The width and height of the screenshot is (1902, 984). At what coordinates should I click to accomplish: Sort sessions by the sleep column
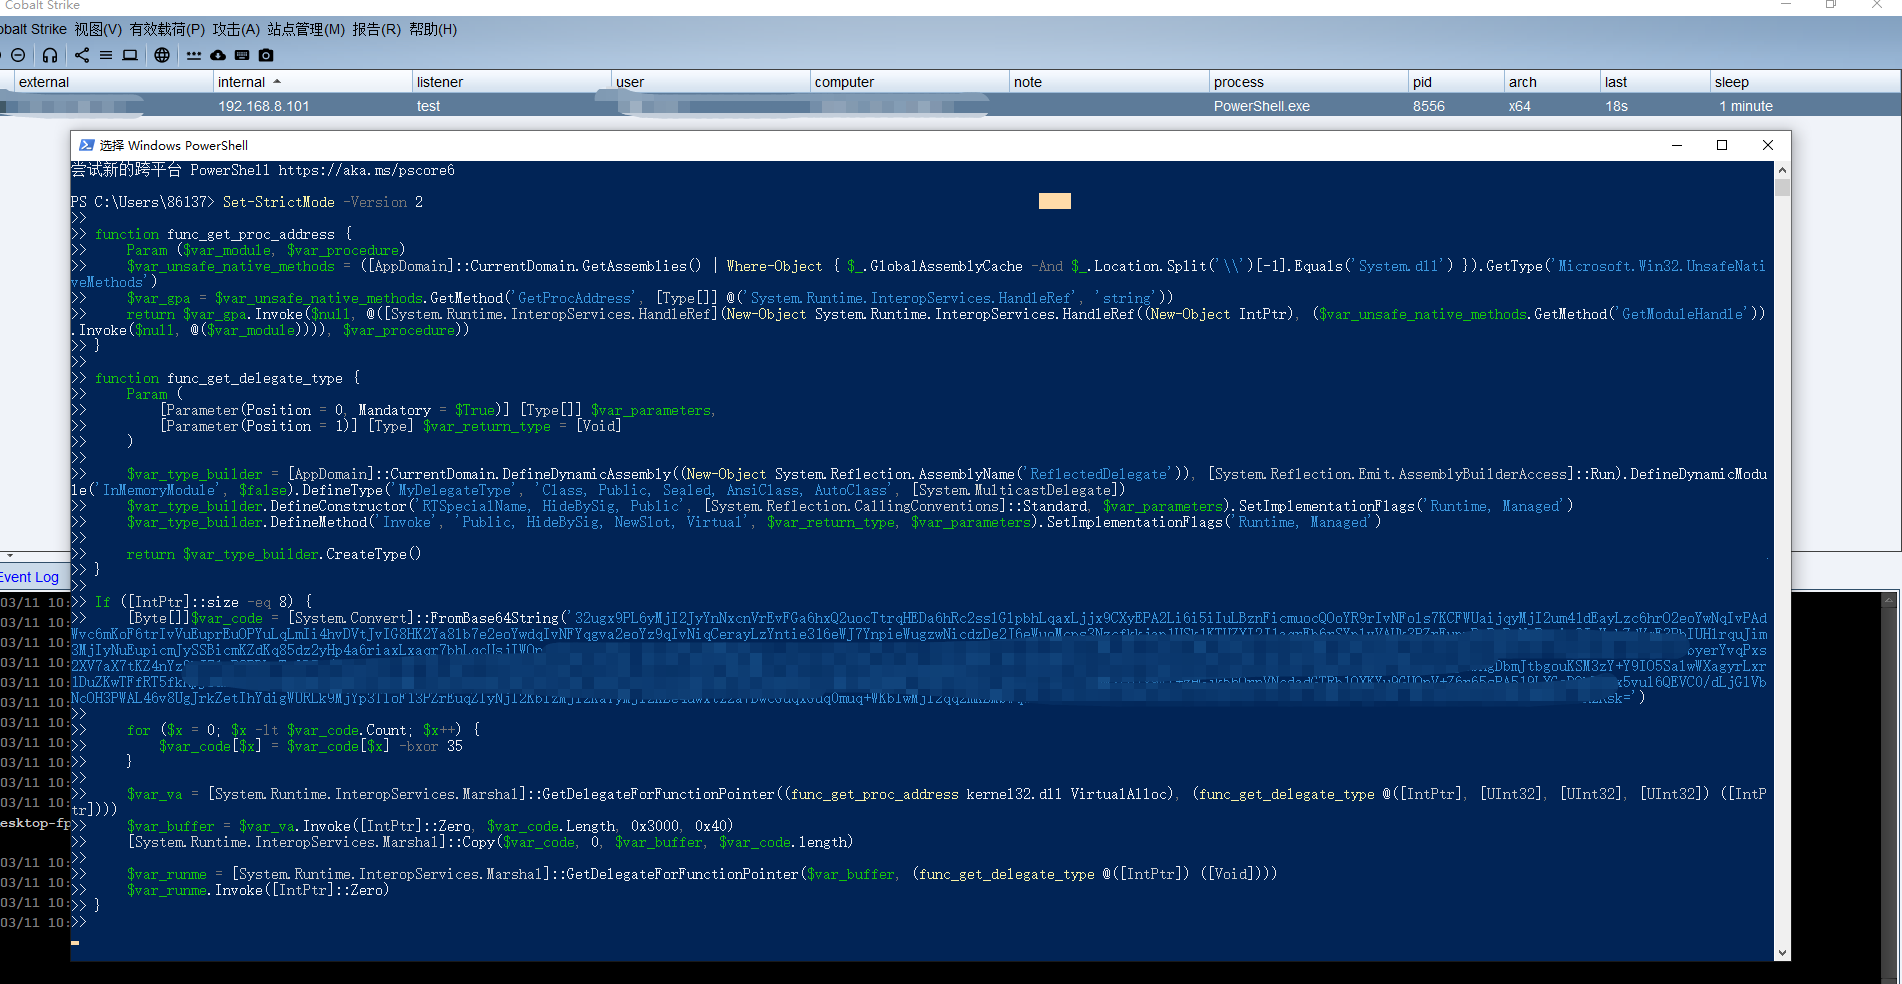pyautogui.click(x=1805, y=82)
